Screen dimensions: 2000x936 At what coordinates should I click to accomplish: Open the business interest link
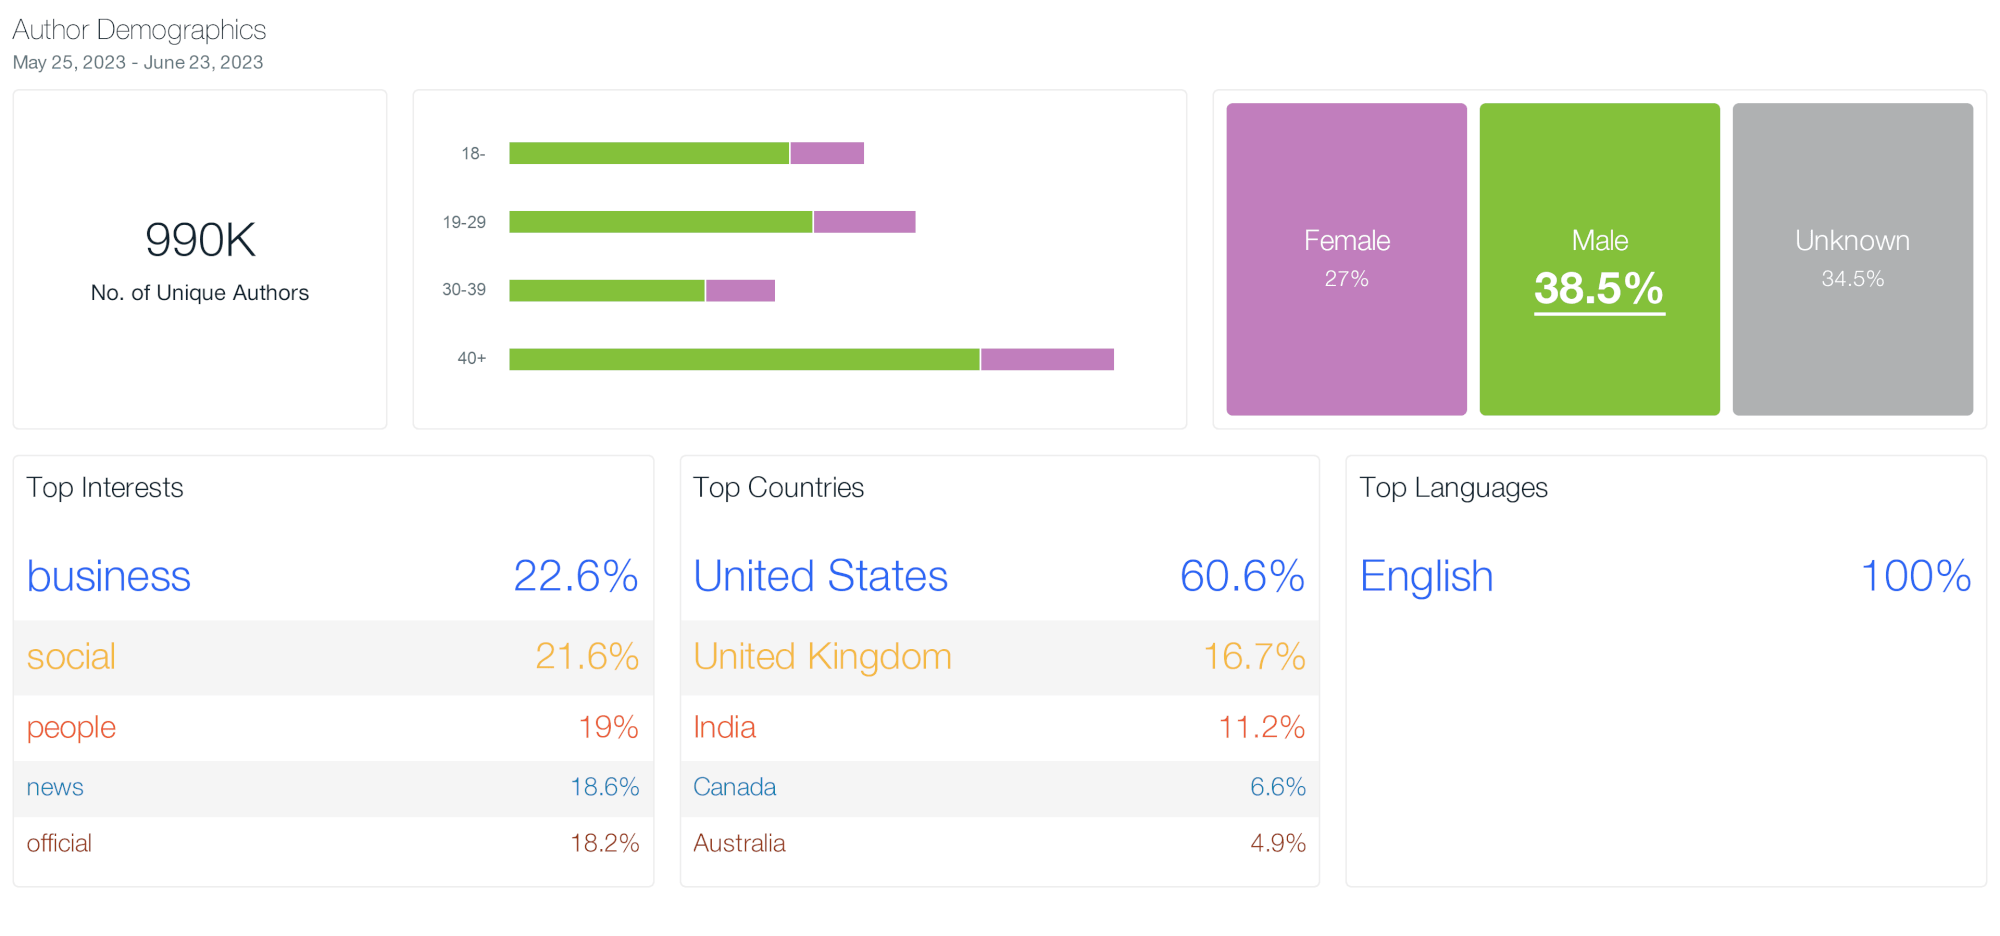point(108,576)
